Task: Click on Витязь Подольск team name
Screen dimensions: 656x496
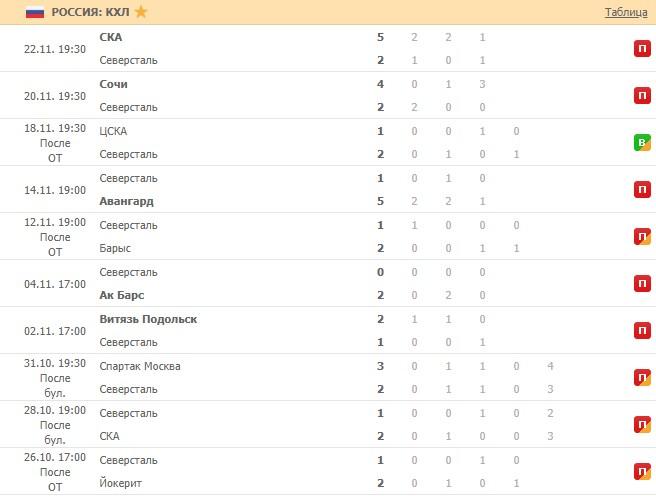Action: 148,319
